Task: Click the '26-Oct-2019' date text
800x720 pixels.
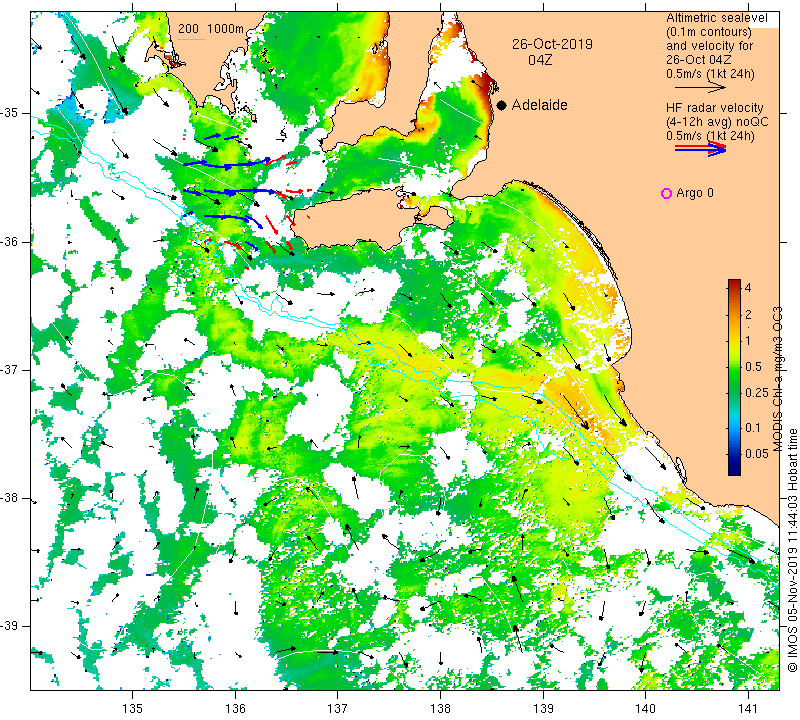Action: click(553, 44)
